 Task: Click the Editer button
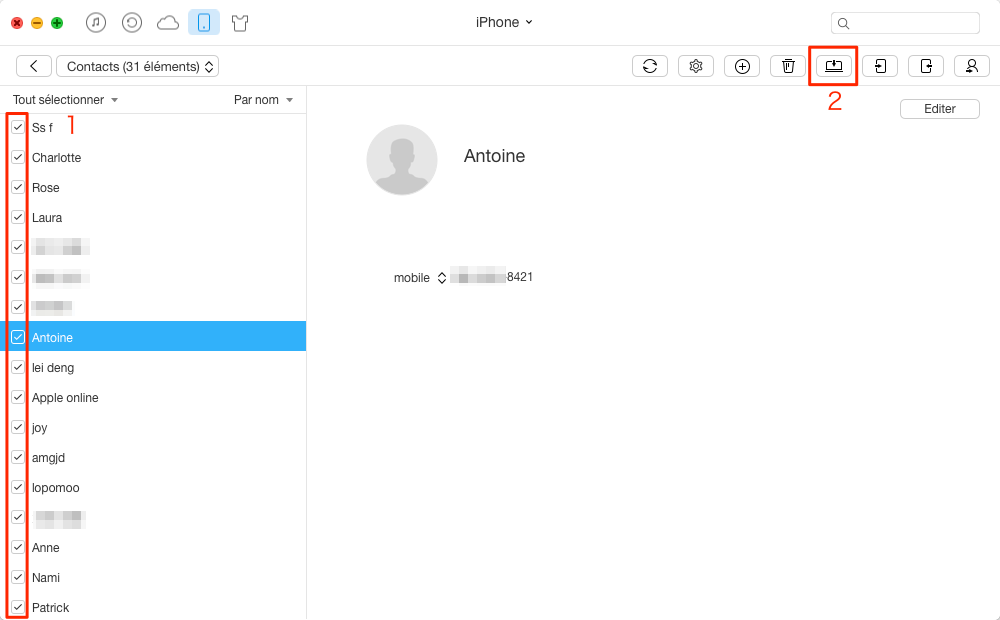pyautogui.click(x=939, y=109)
